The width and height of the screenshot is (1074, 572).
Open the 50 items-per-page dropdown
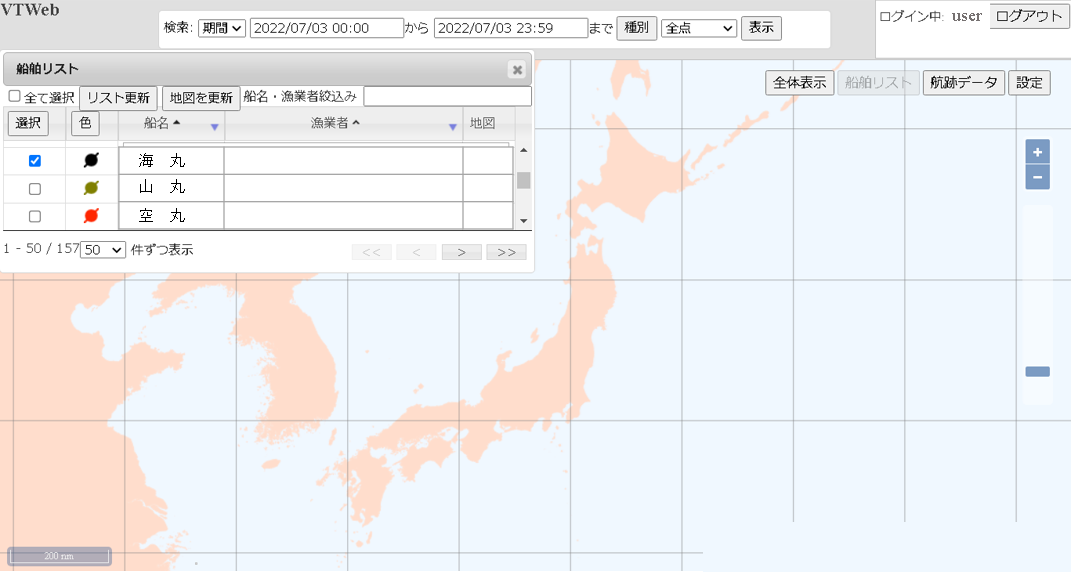tap(103, 250)
